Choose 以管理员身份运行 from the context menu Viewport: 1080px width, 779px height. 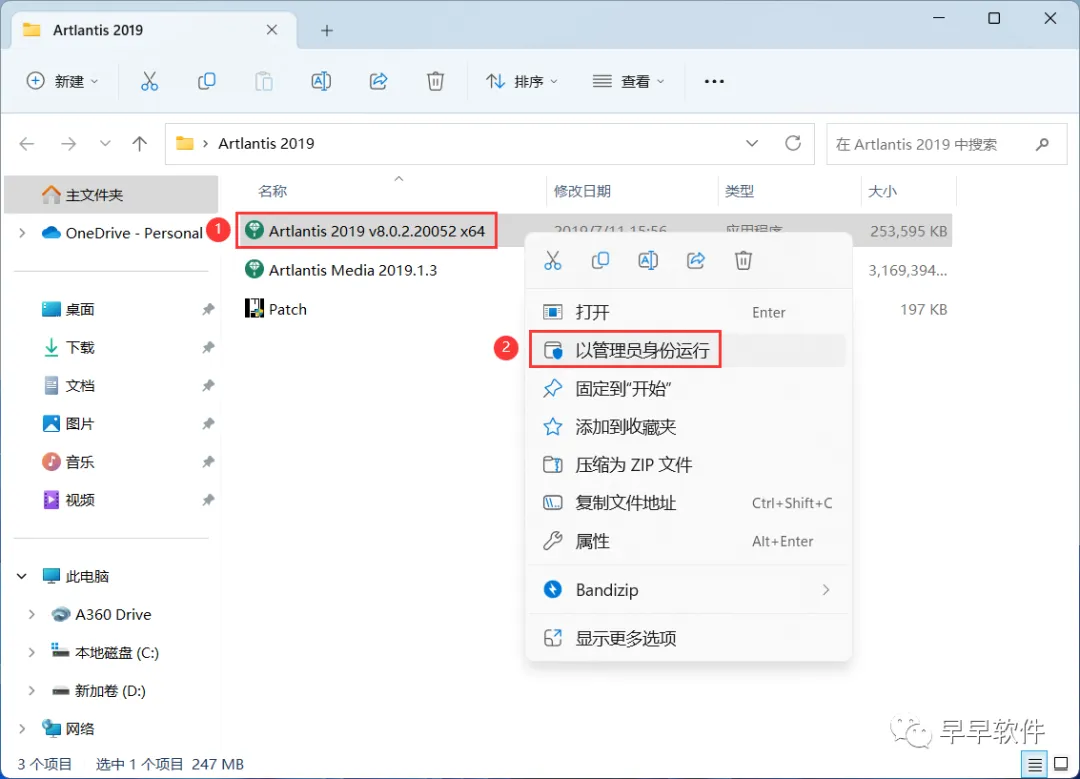[687, 350]
